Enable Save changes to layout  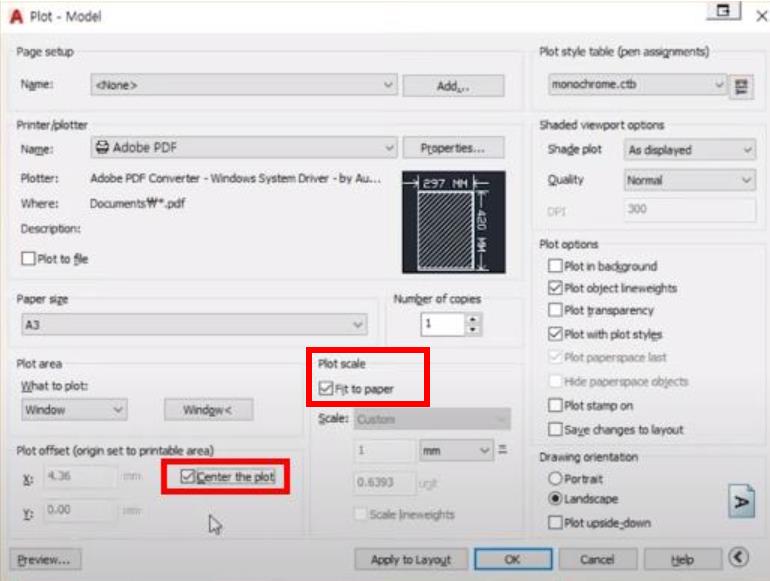point(555,429)
